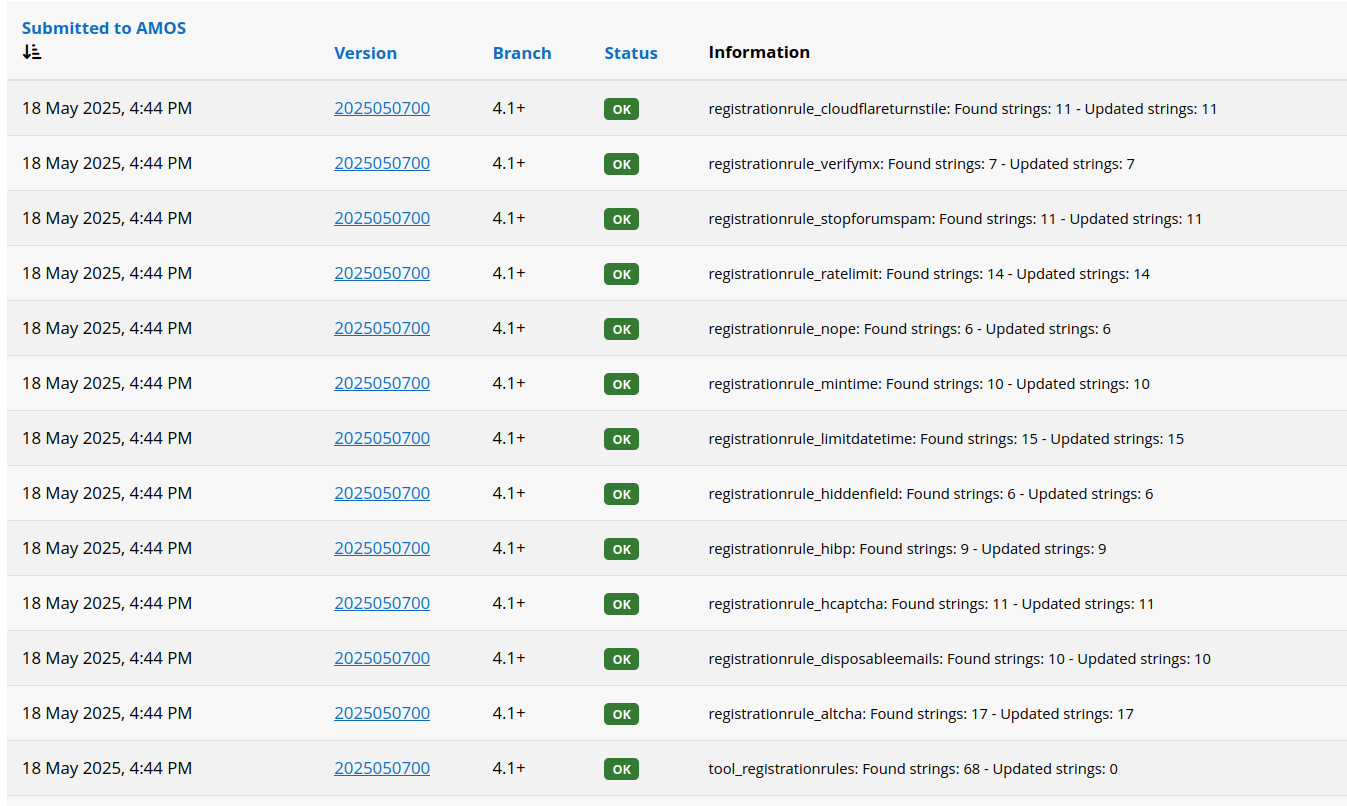
Task: Select text 'registrationrule_verifymx: Found strings: 7'
Action: tap(852, 164)
